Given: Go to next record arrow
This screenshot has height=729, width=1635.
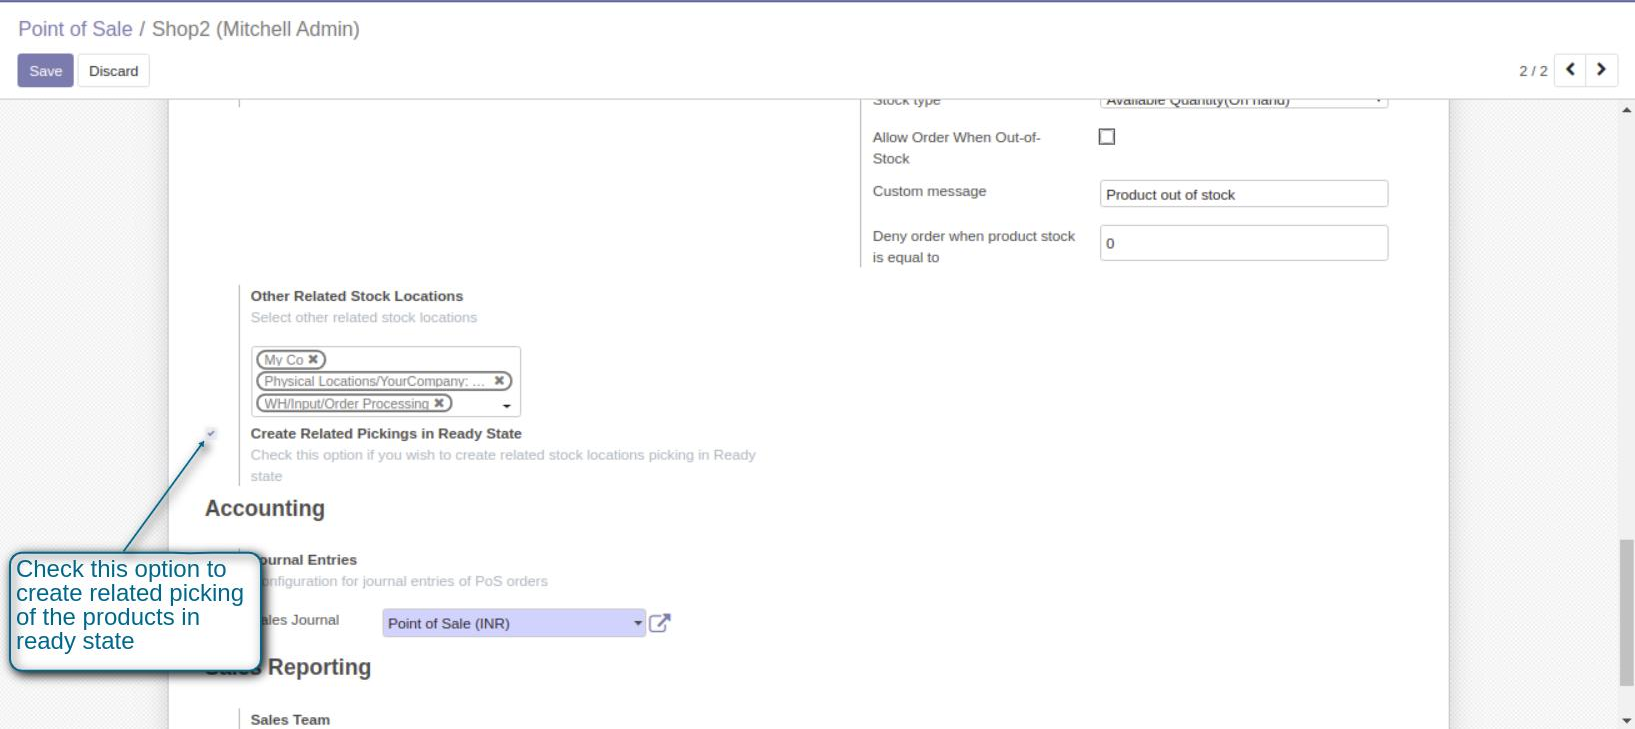Looking at the screenshot, I should click(1601, 70).
